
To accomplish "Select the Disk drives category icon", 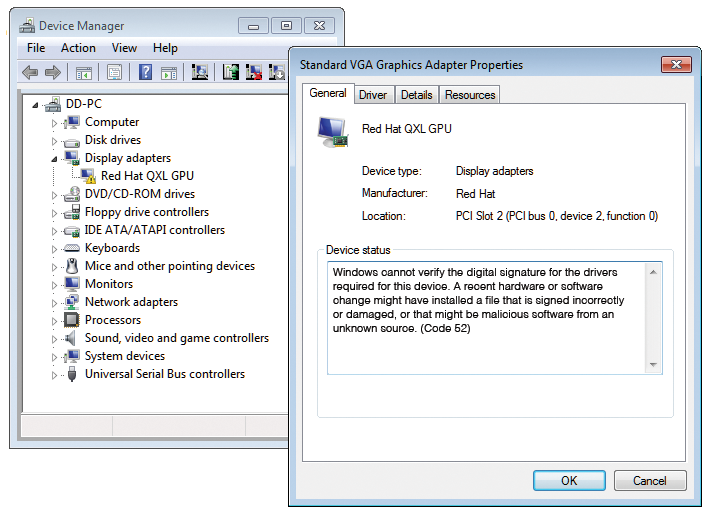I will click(72, 141).
